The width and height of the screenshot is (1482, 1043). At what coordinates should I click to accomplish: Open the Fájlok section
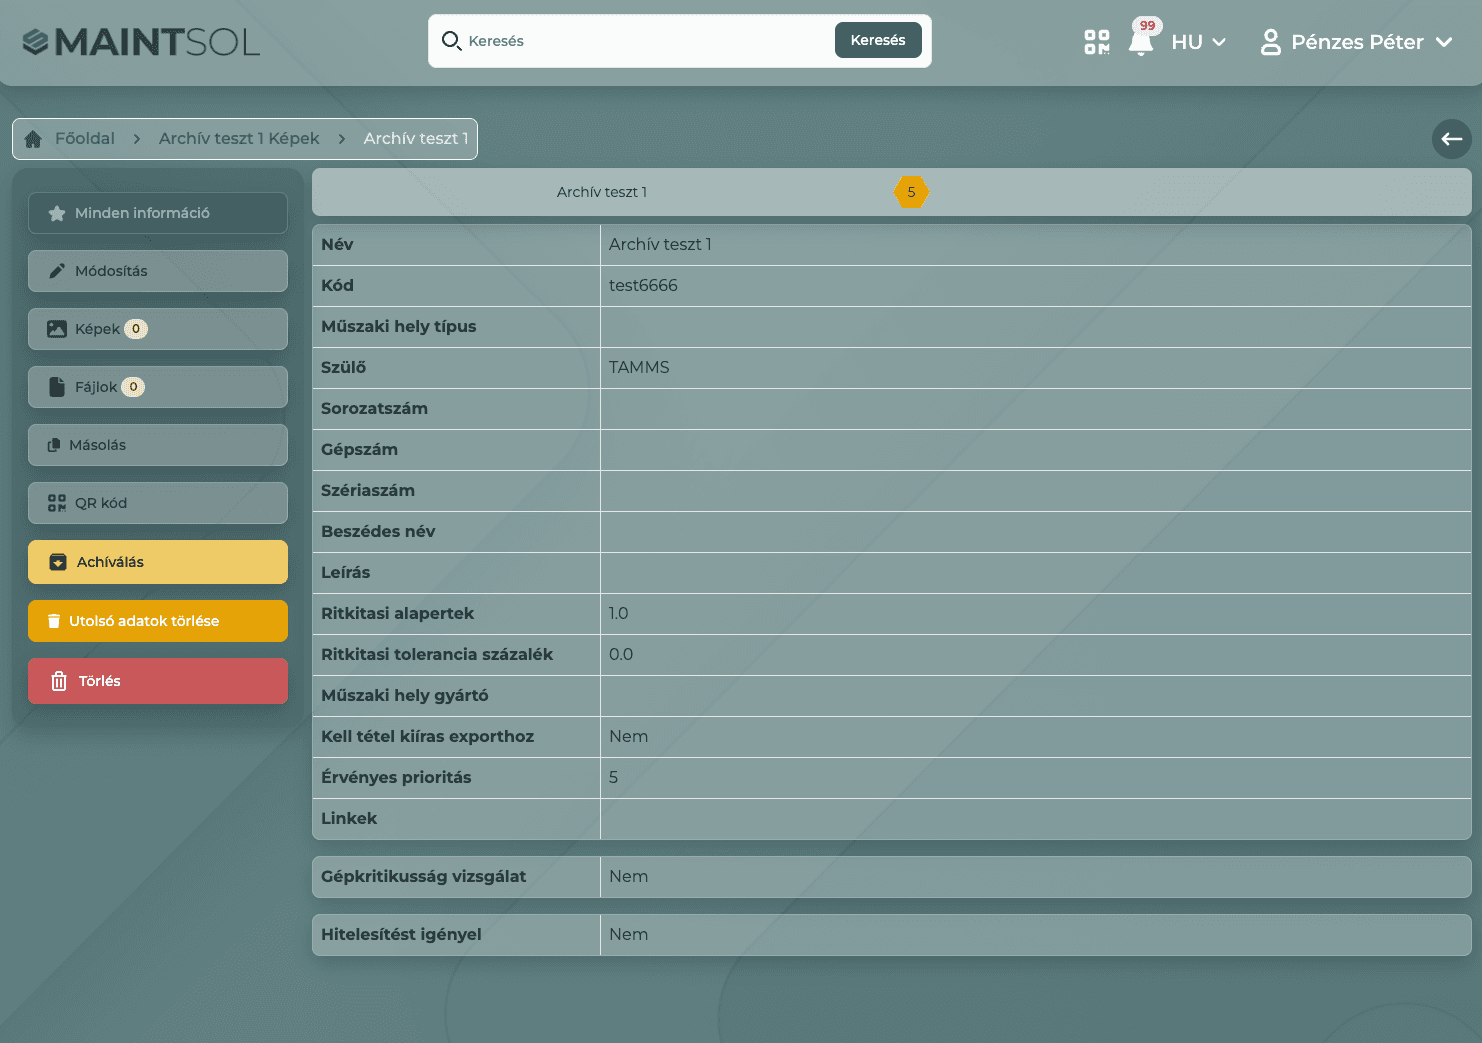point(158,387)
